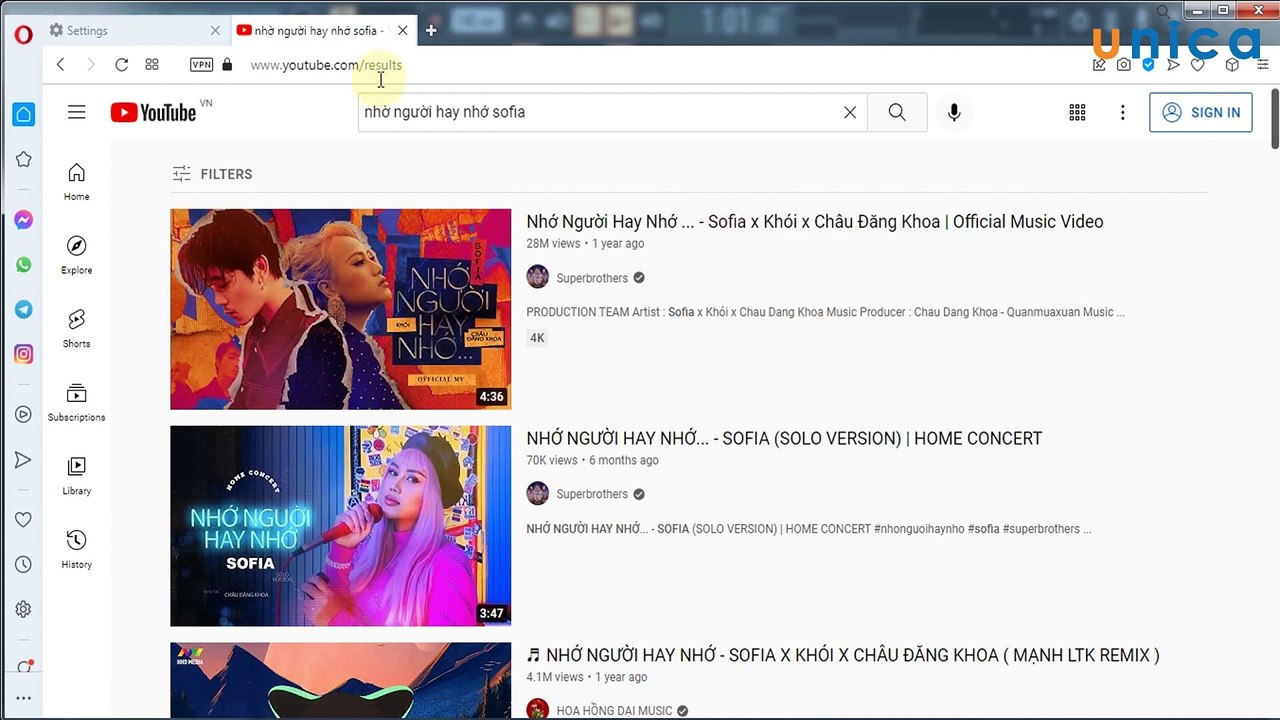The width and height of the screenshot is (1280, 720).
Task: Search with your voice microphone
Action: coord(954,112)
